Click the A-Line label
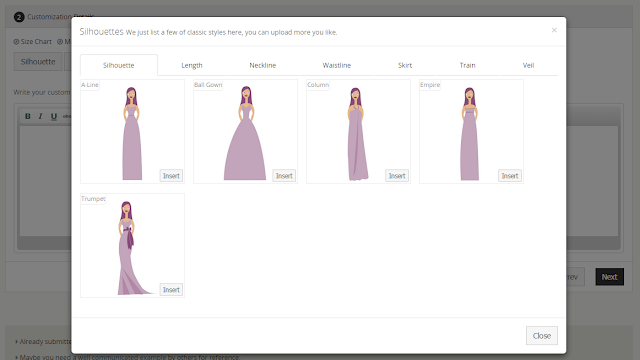Viewport: 640px width, 360px height. click(90, 85)
